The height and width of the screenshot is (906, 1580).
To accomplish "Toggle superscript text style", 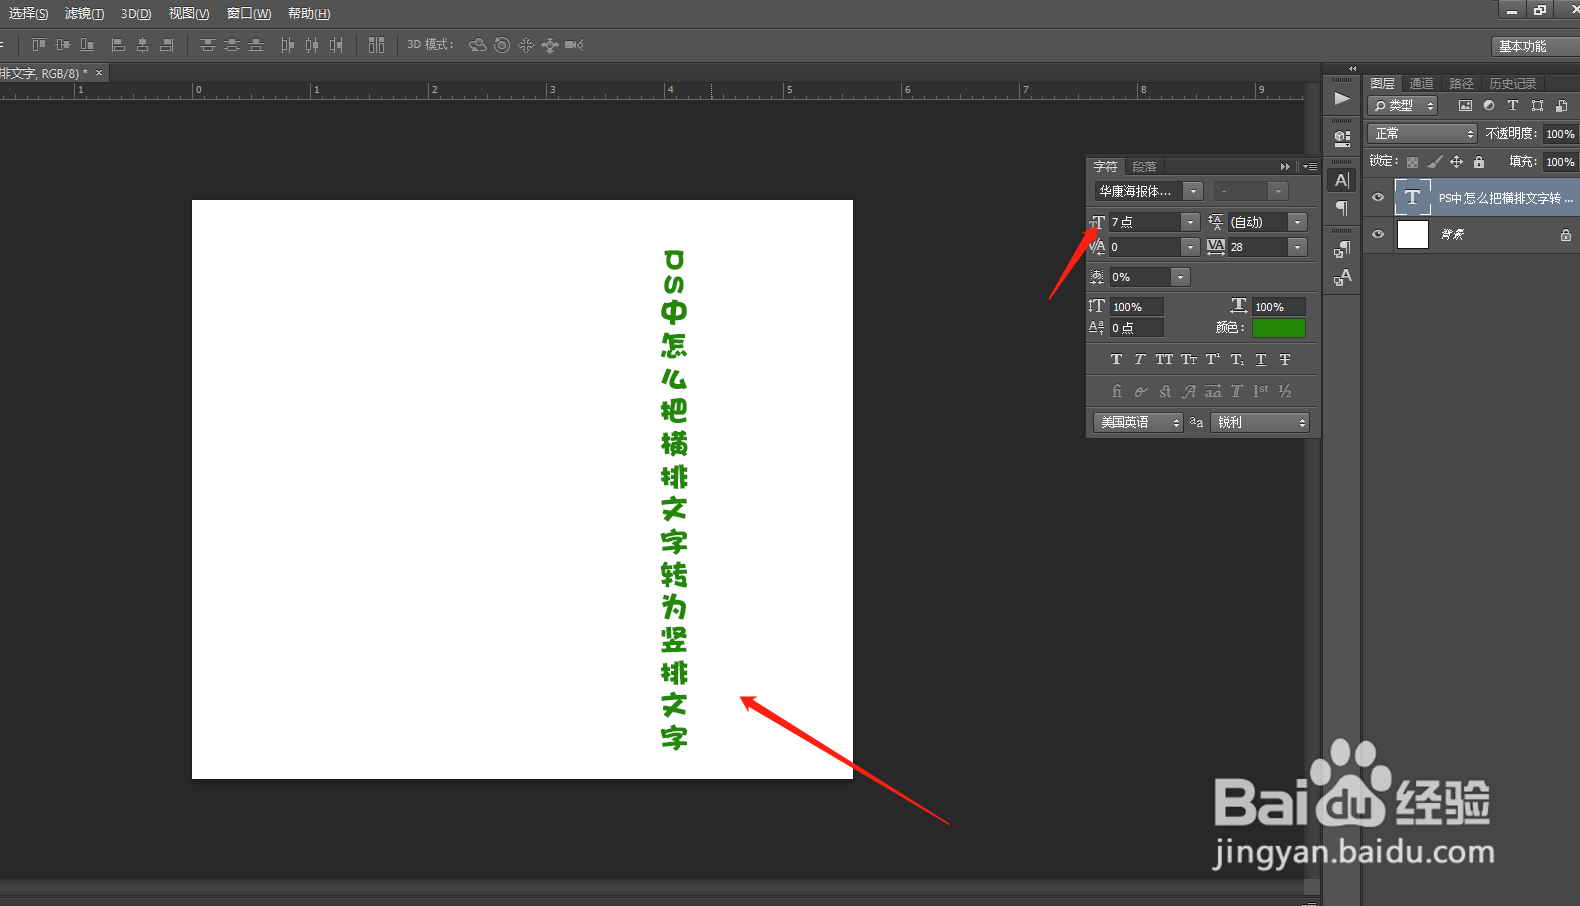I will tap(1212, 359).
